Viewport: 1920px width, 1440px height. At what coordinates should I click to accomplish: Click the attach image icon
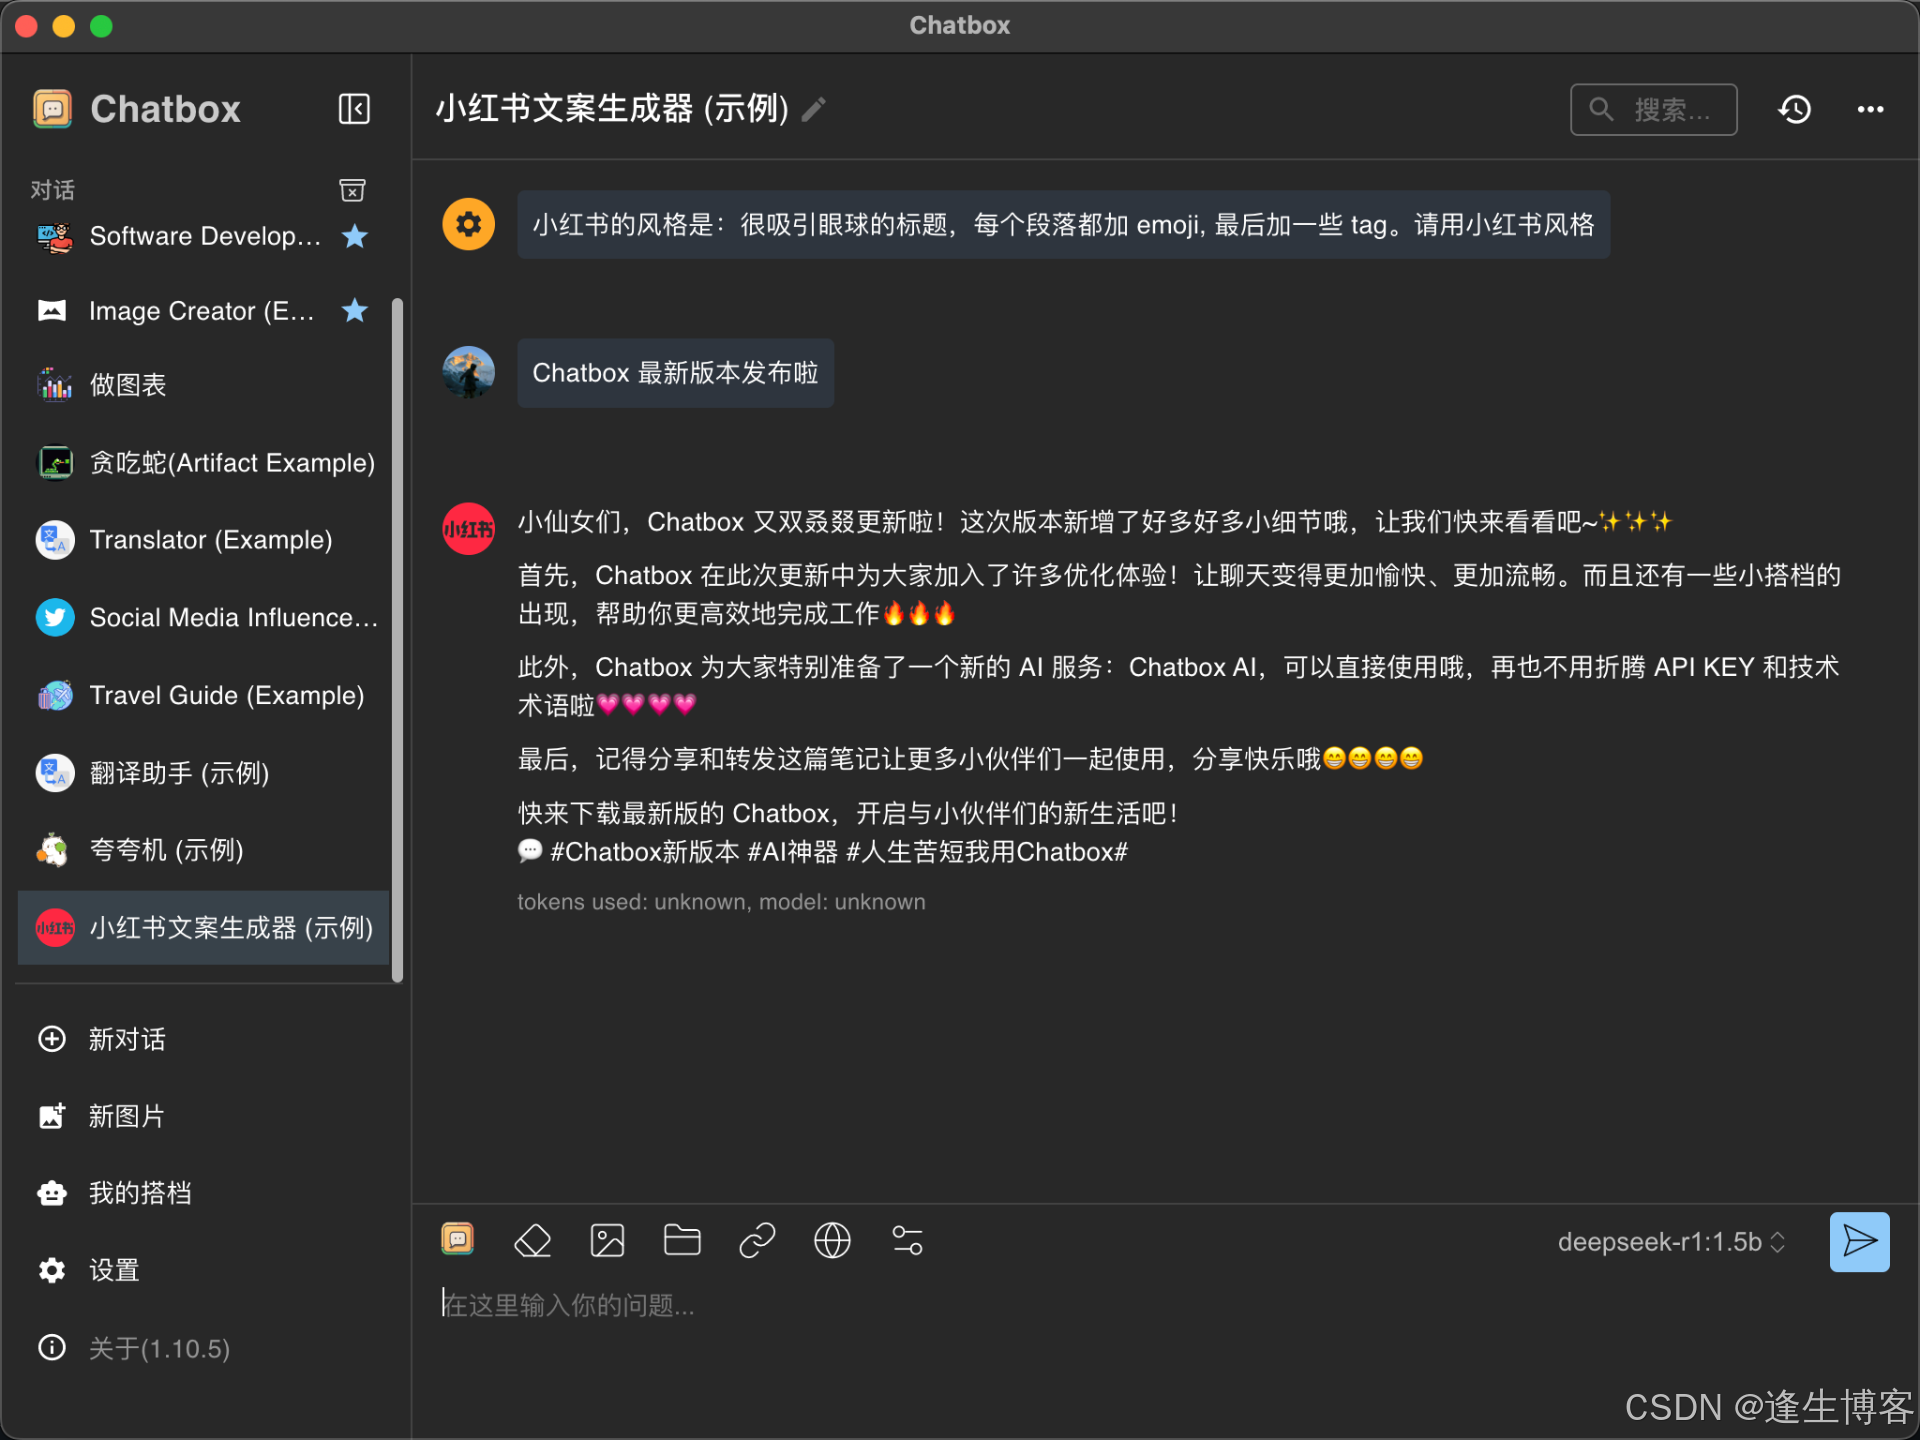(x=607, y=1241)
